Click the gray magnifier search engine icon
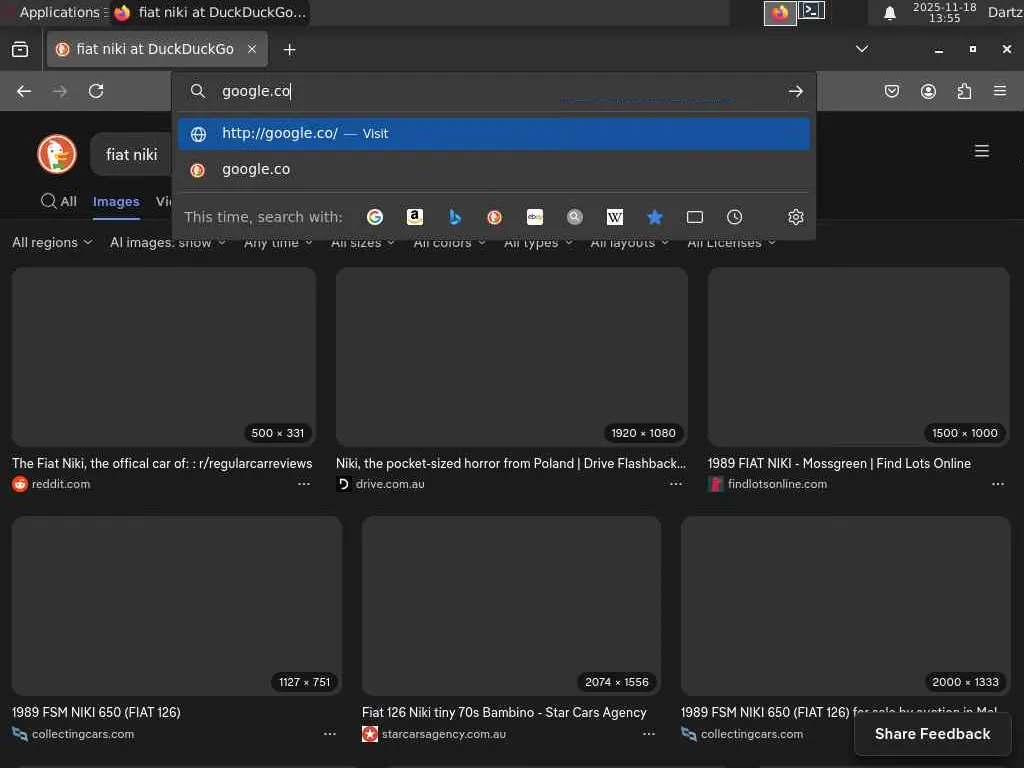This screenshot has height=768, width=1024. (575, 217)
